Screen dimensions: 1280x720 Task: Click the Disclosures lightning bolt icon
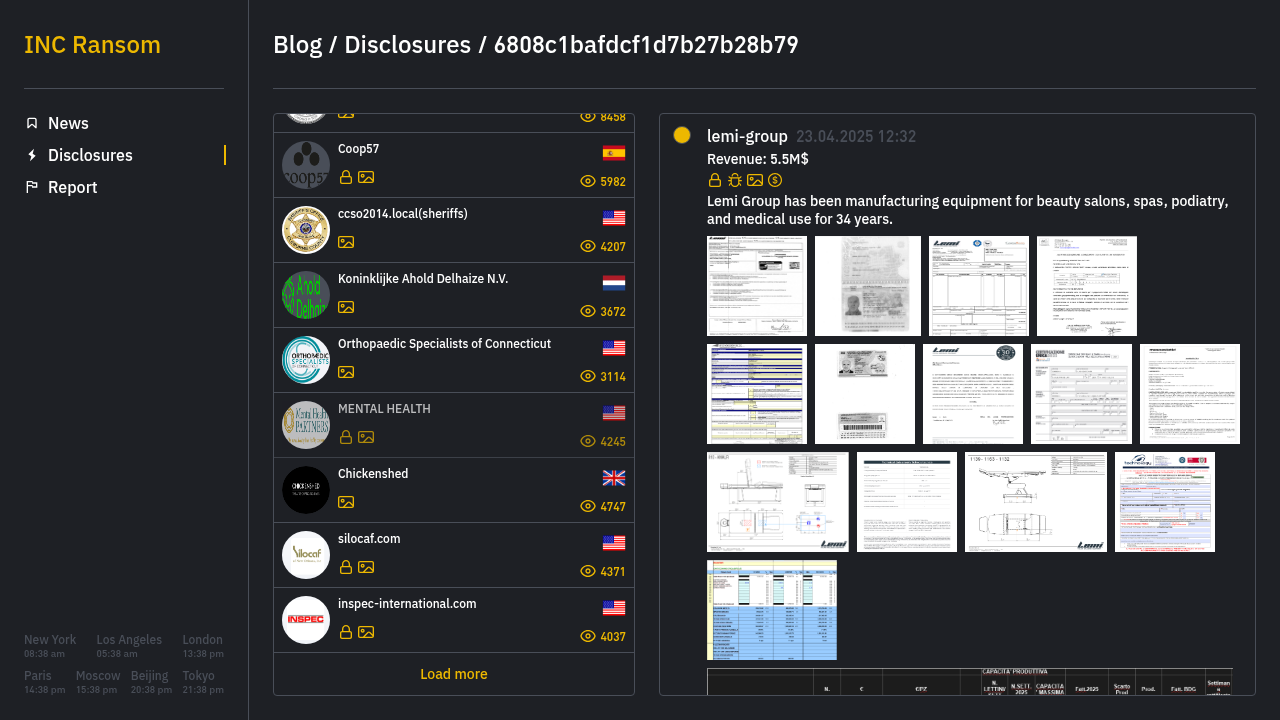32,155
